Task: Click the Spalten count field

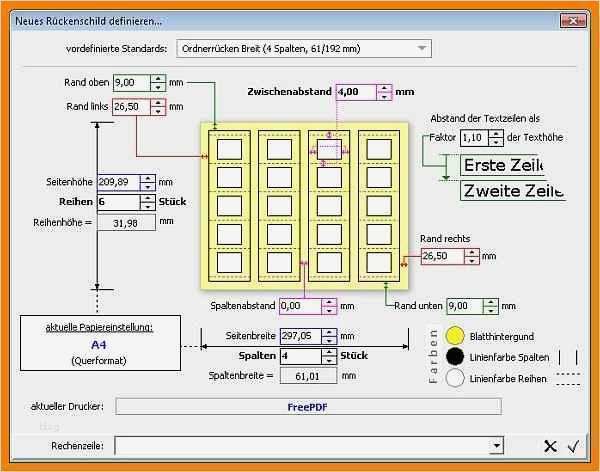Action: (301, 356)
